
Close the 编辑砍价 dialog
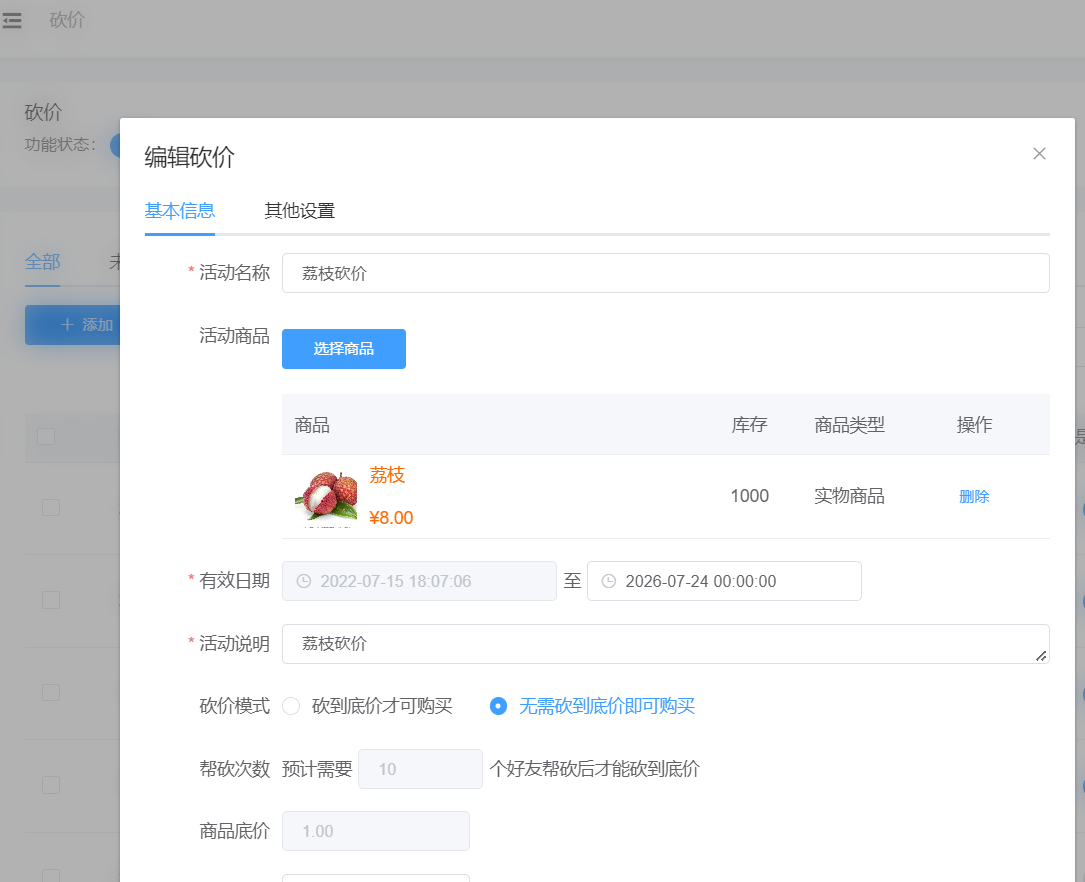[x=1039, y=154]
